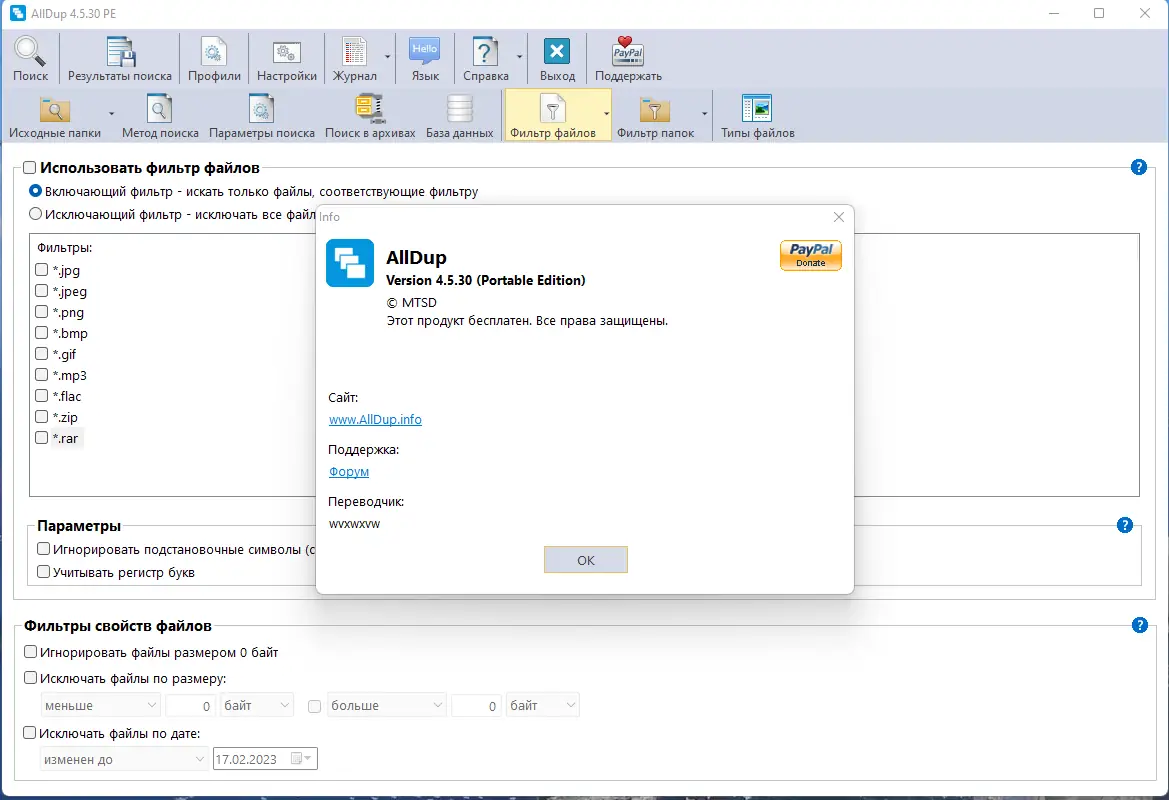This screenshot has width=1169, height=800.
Task: Open calendar picker in the date field
Action: coord(301,758)
